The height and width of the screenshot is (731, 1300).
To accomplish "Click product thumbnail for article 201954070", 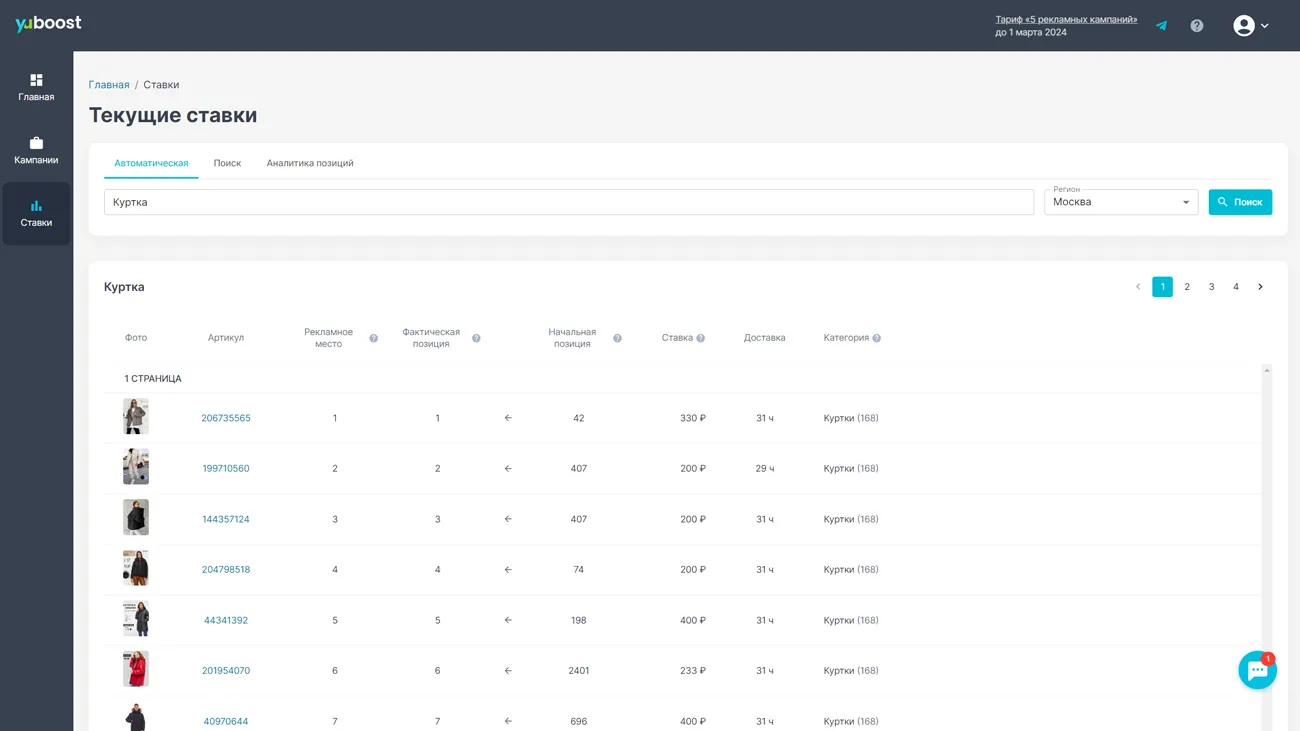I will (136, 669).
